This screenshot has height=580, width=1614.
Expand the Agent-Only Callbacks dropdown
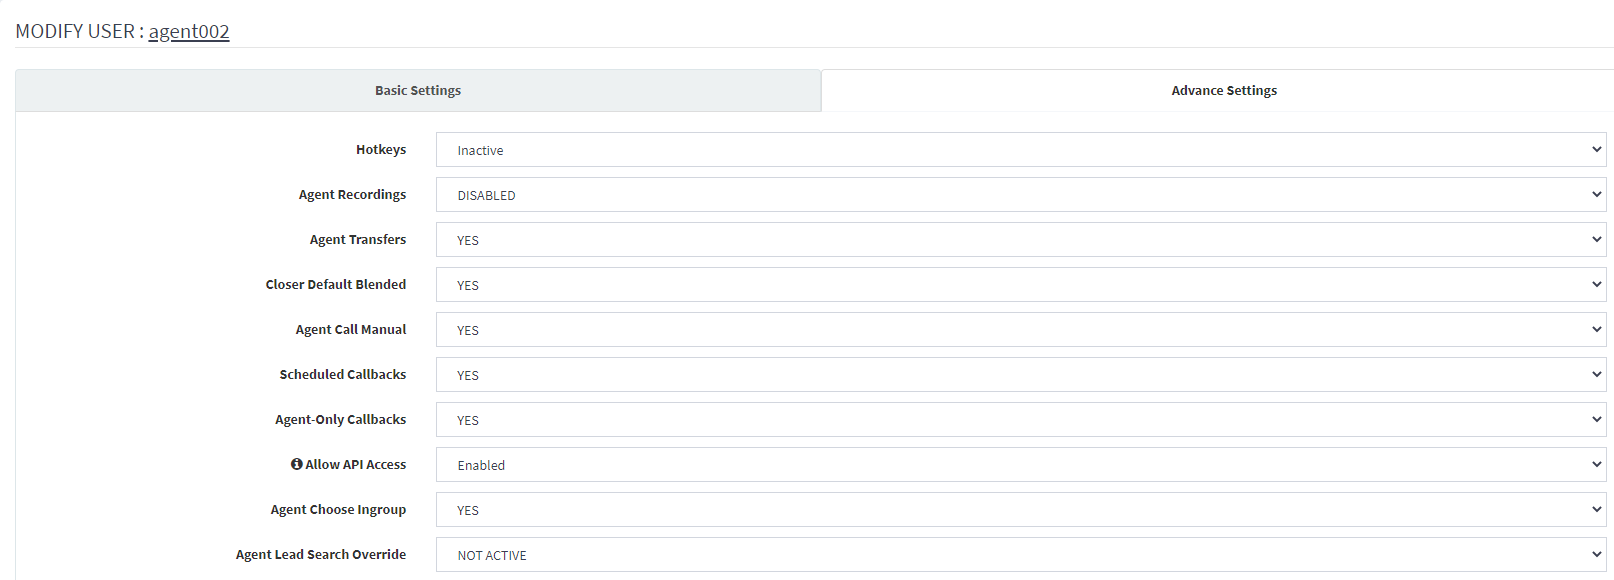point(1021,420)
